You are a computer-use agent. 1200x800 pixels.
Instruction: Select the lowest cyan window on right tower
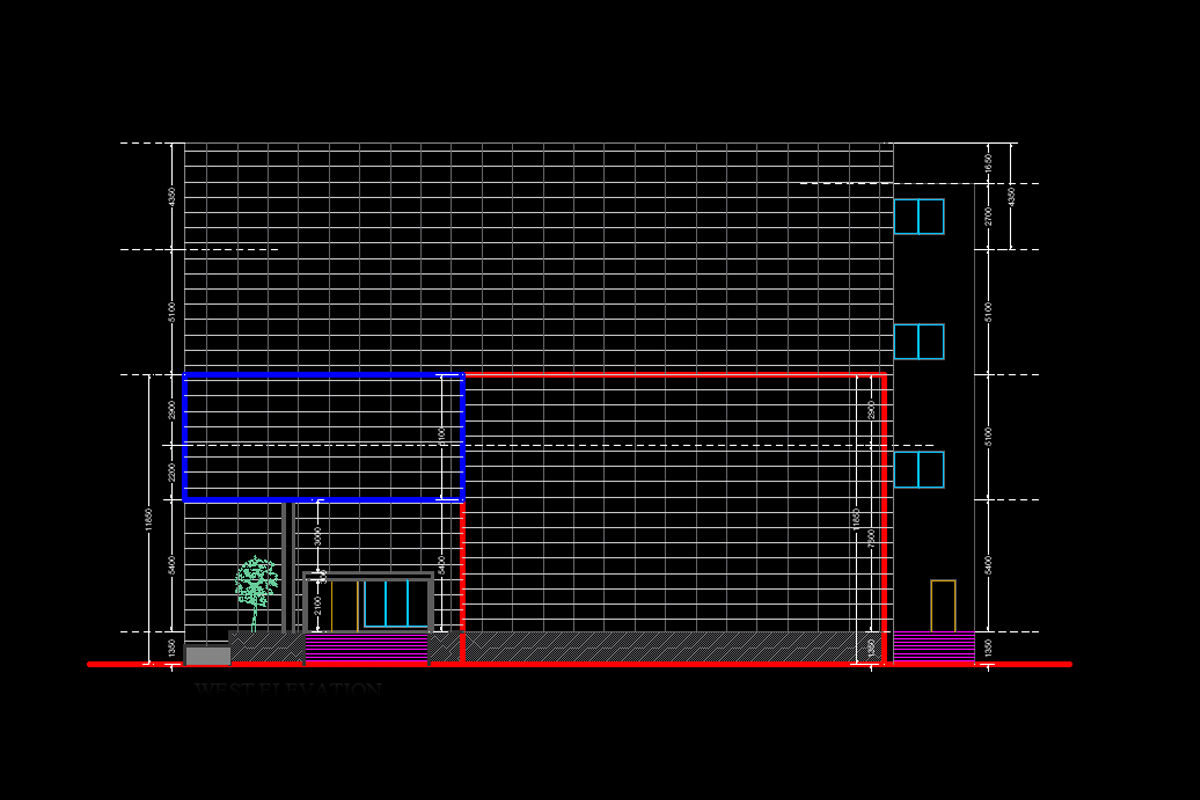coord(918,470)
